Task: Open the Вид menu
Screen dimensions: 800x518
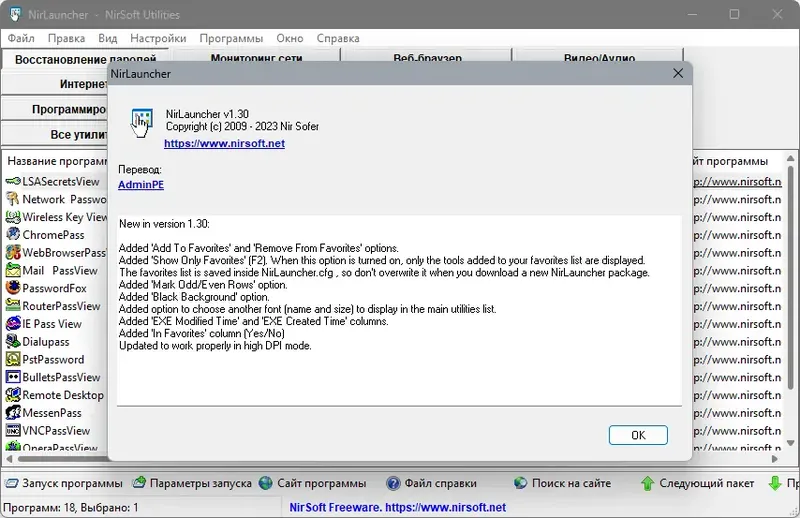Action: click(x=108, y=38)
